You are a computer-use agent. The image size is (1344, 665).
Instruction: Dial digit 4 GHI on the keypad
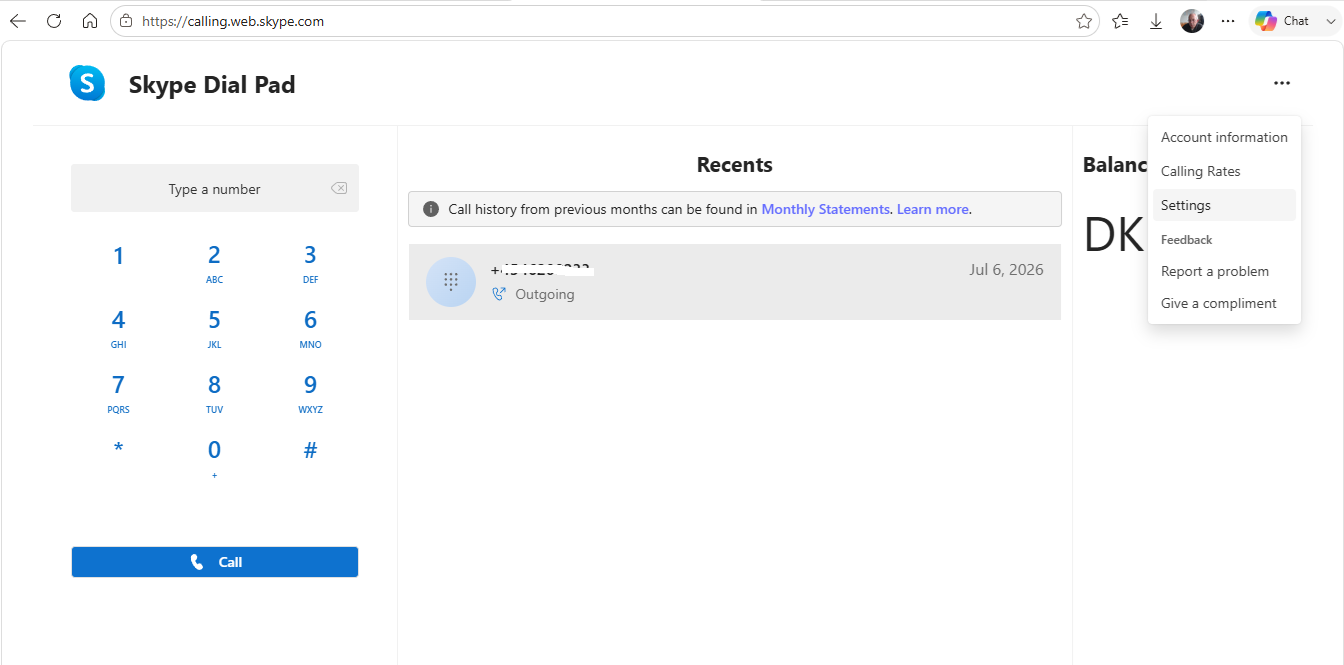(x=118, y=329)
